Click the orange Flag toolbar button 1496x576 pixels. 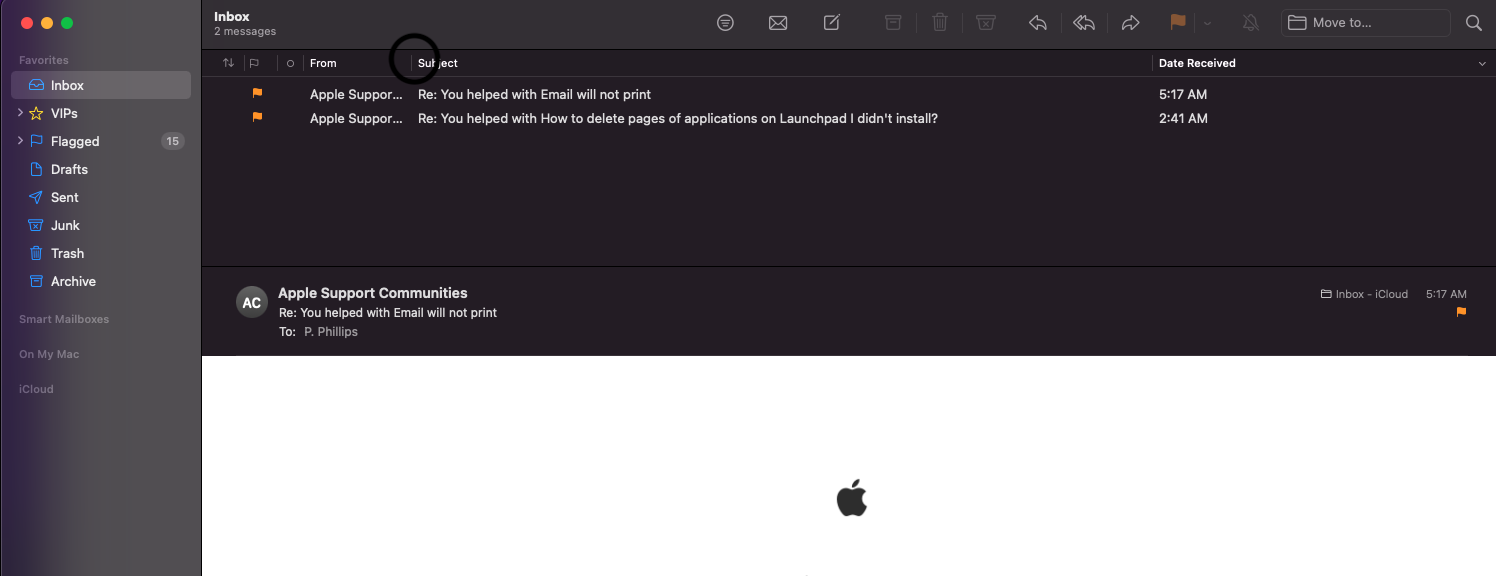[1178, 22]
